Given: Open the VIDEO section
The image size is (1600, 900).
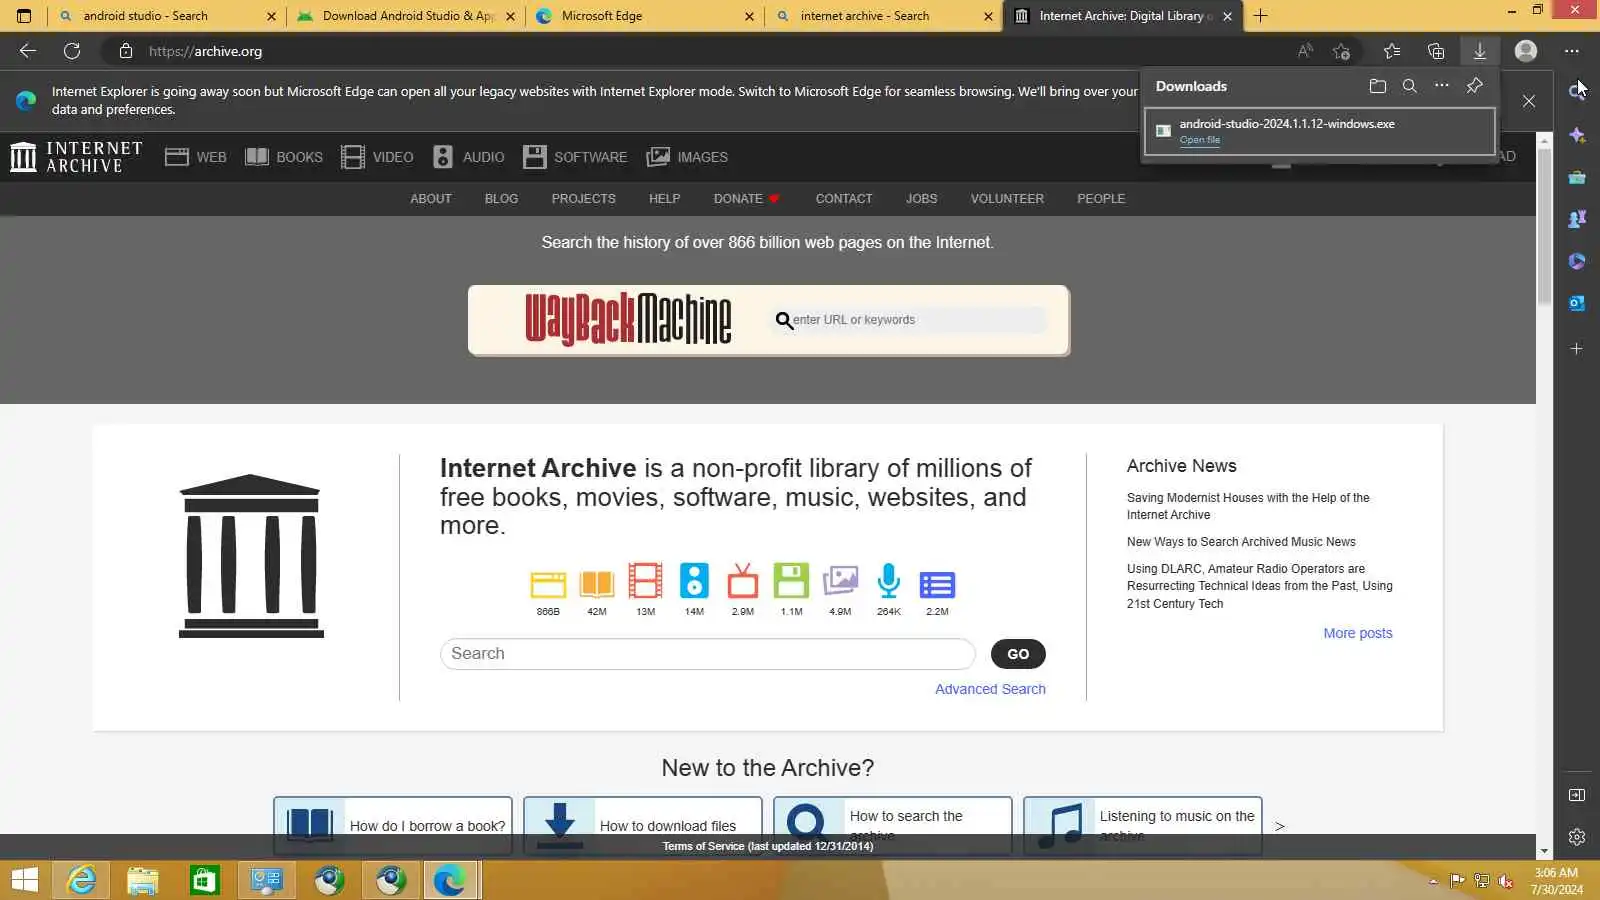Looking at the screenshot, I should click(377, 157).
